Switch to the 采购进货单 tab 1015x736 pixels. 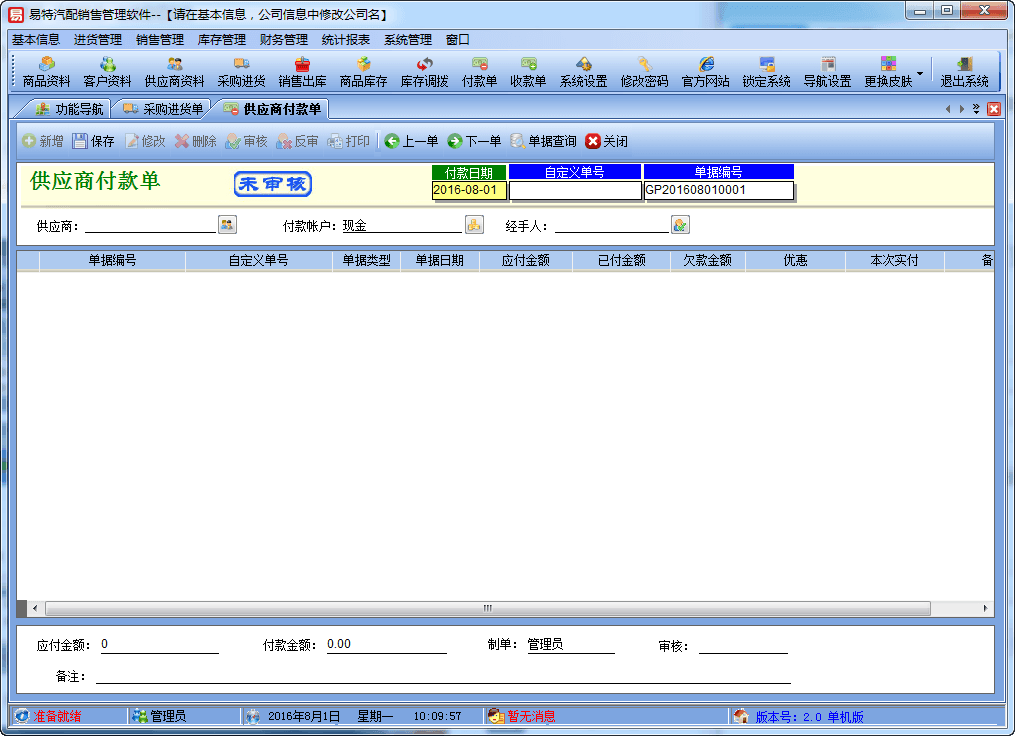pos(163,109)
